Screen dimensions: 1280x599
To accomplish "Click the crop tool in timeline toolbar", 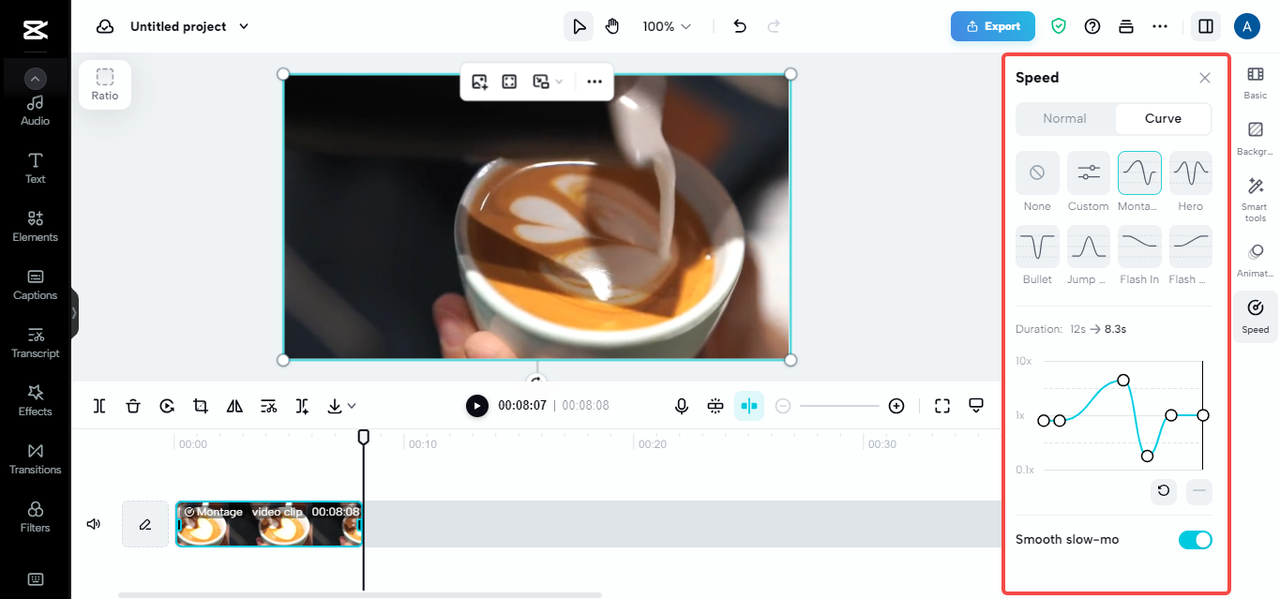I will (x=201, y=406).
